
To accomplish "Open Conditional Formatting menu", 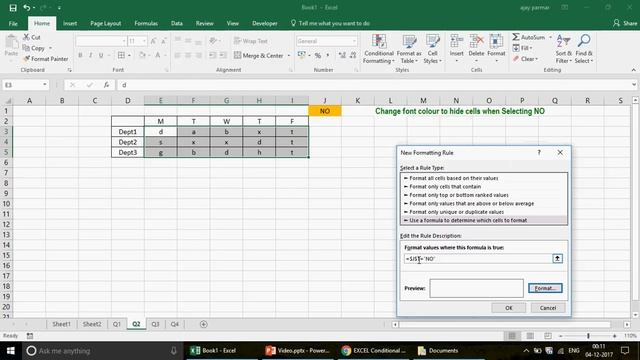I will (379, 49).
